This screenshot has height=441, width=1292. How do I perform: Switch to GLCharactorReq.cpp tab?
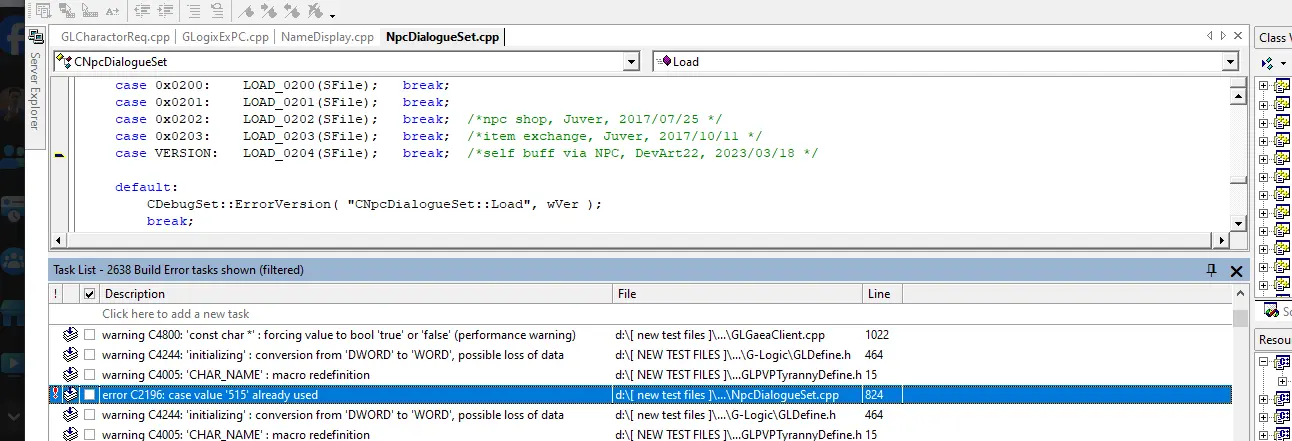tap(116, 38)
